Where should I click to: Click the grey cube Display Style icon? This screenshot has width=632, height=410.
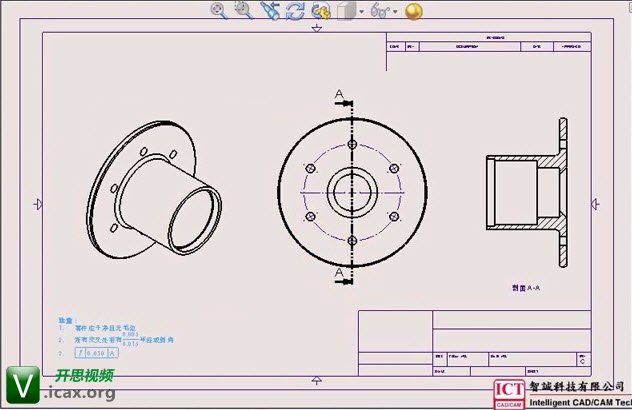point(347,11)
